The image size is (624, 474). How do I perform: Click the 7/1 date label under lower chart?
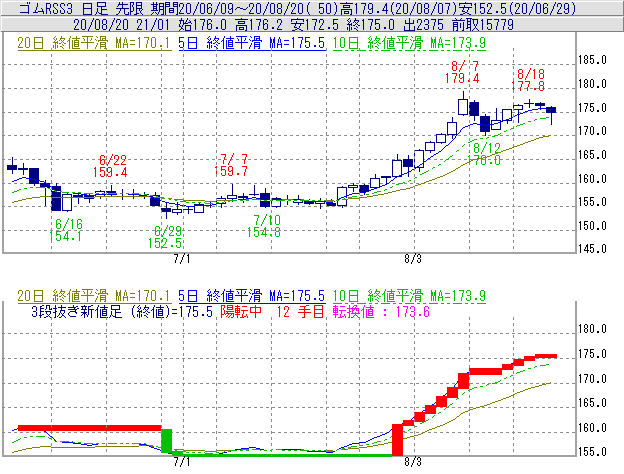pyautogui.click(x=182, y=462)
